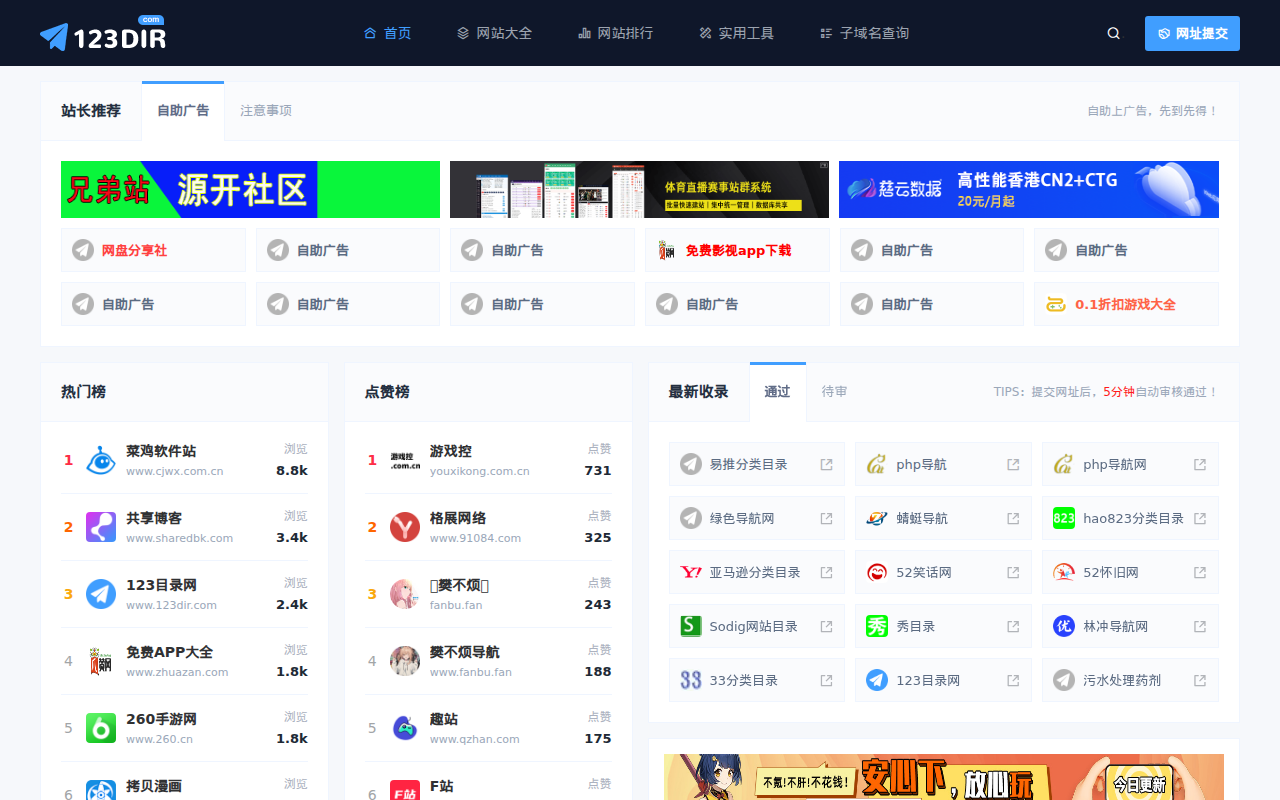The image size is (1280, 800).
Task: Click the 慈云数据 Hong Kong CN2 banner
Action: [1028, 189]
